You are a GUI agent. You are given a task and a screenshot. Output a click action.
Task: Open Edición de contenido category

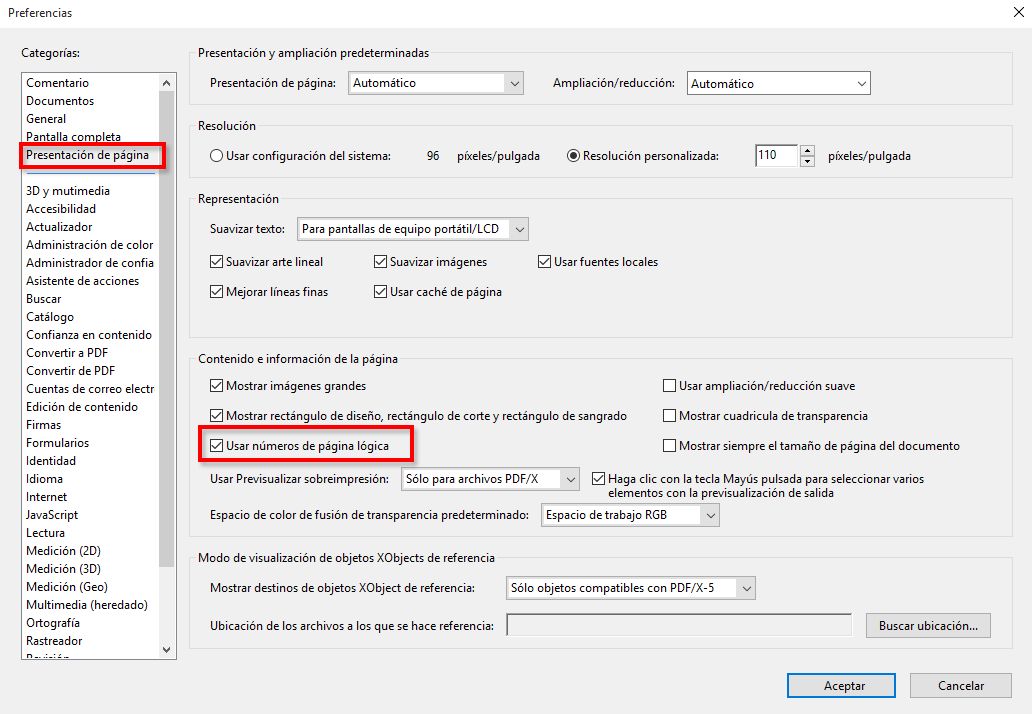tap(82, 407)
